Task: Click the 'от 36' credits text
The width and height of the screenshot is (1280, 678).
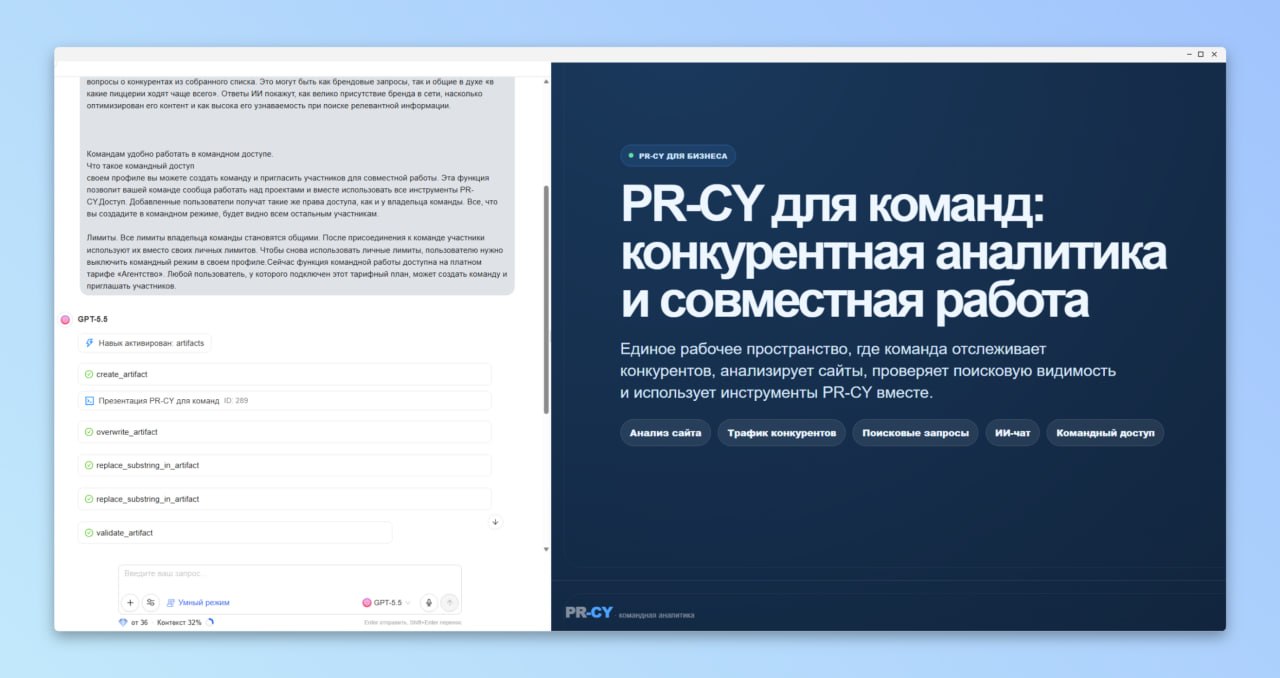Action: click(x=139, y=622)
